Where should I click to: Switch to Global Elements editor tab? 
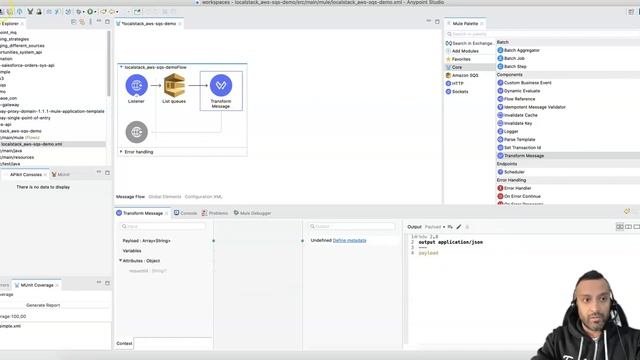point(164,197)
